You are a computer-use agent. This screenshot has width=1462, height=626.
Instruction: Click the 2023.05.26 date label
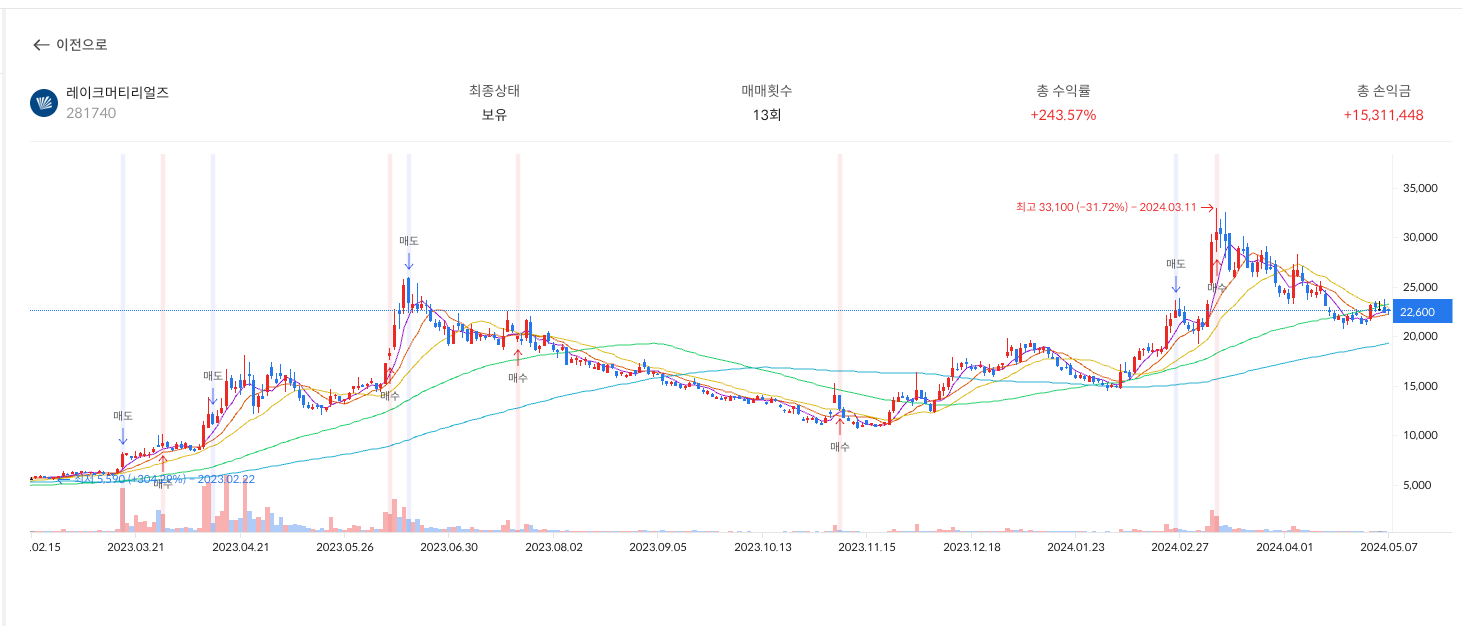344,547
